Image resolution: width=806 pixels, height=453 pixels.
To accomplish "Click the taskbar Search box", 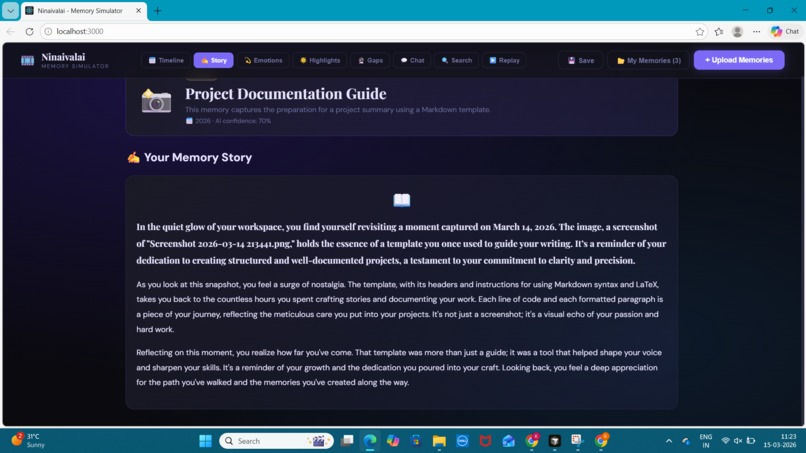I will point(277,441).
